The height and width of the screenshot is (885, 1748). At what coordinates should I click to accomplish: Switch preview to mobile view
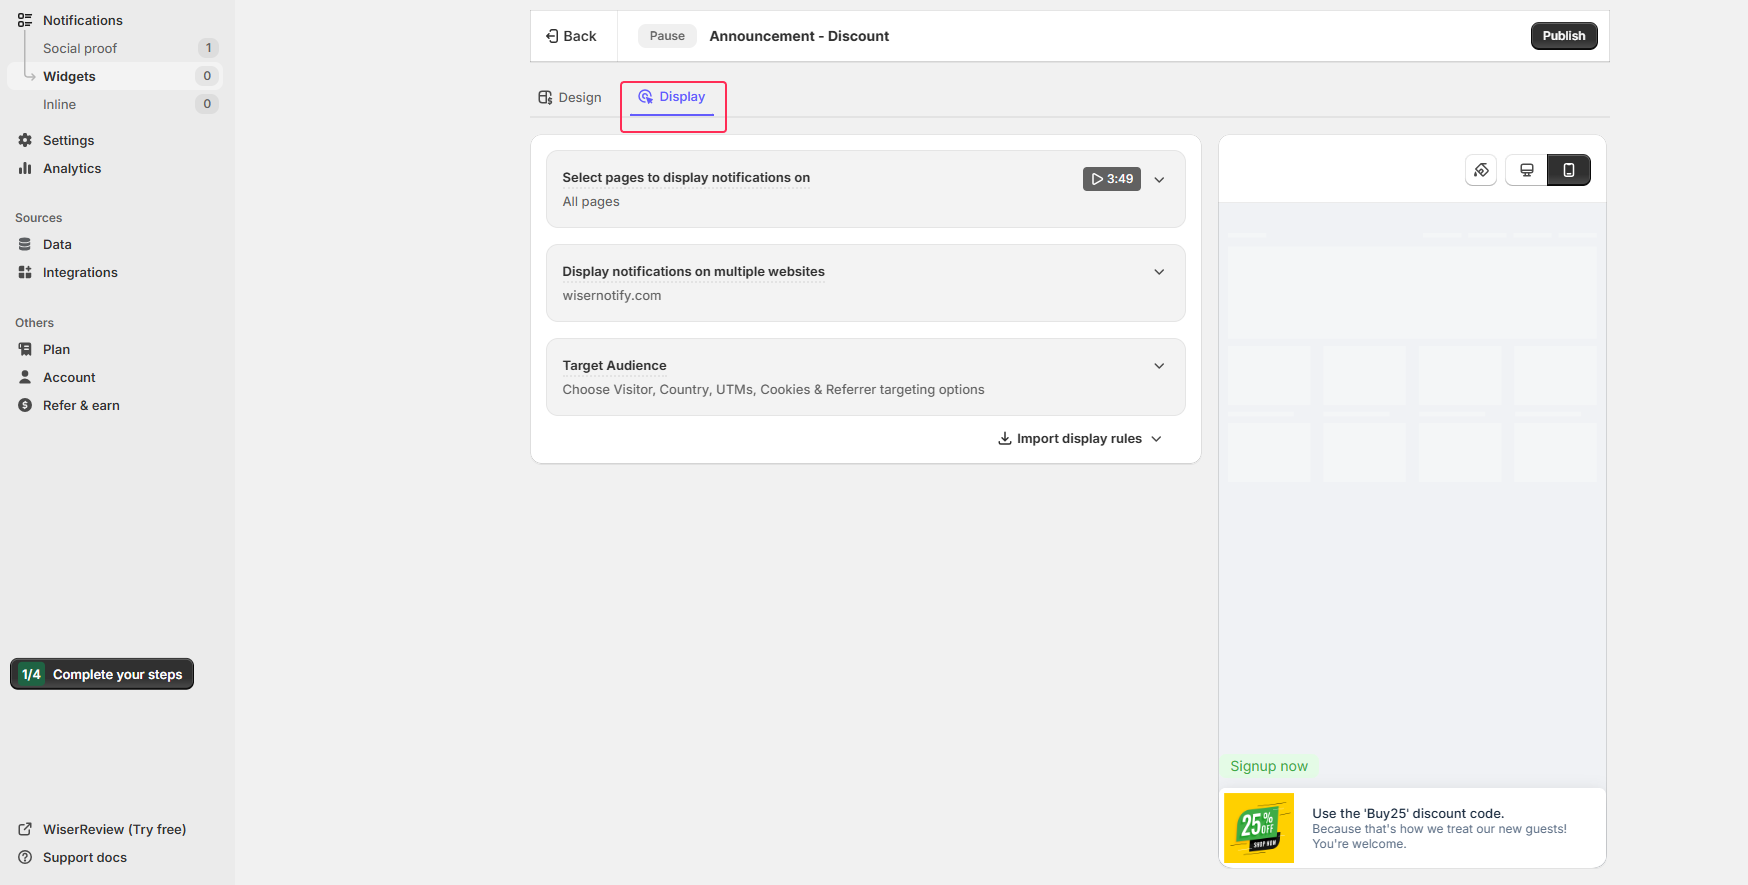point(1568,170)
